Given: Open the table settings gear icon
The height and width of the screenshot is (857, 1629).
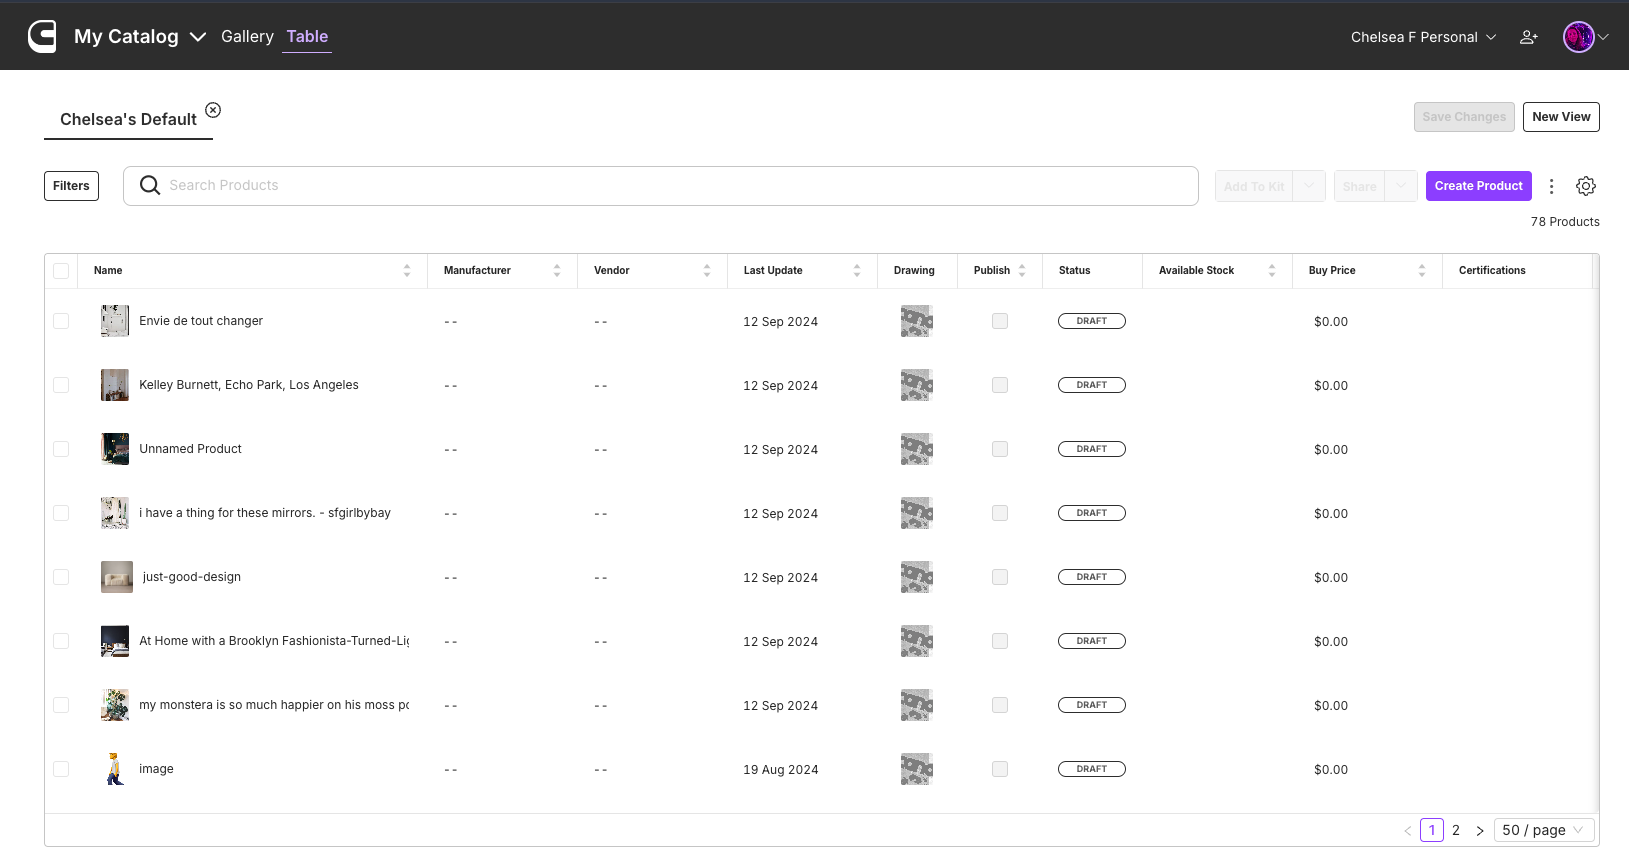Looking at the screenshot, I should tap(1586, 186).
